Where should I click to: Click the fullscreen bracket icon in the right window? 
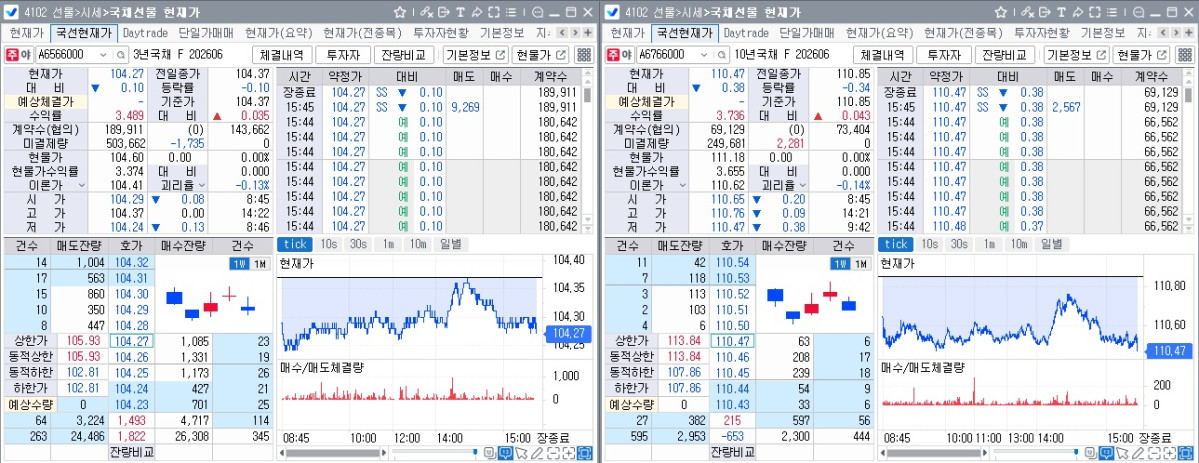pyautogui.click(x=1093, y=12)
